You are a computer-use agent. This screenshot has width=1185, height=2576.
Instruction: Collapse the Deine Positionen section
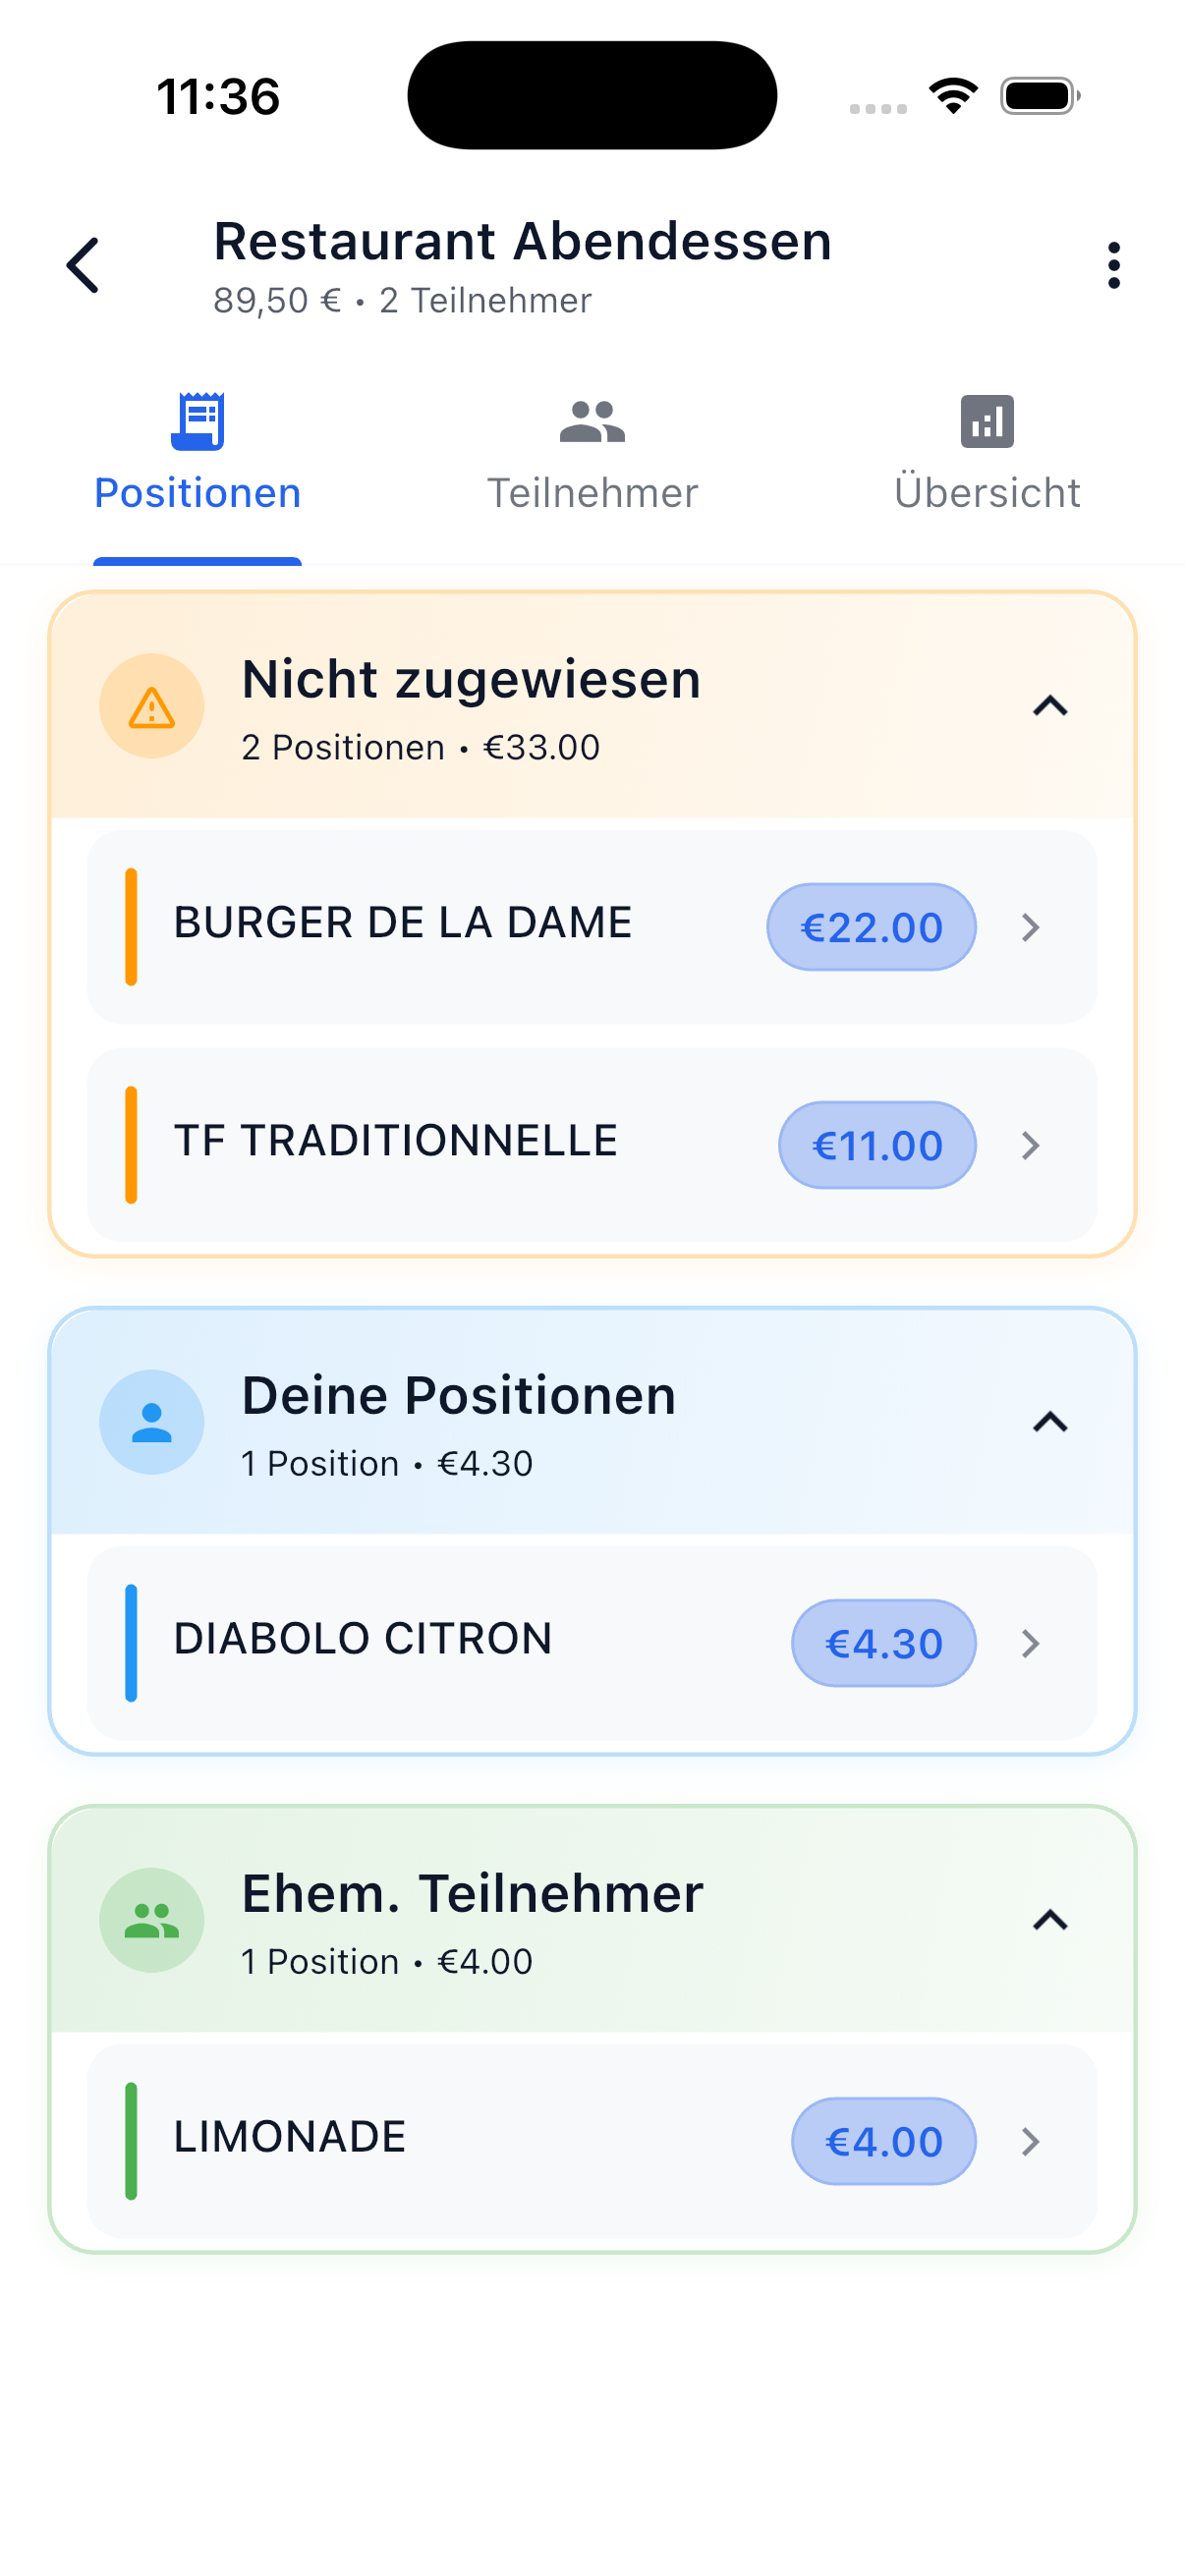point(1050,1422)
